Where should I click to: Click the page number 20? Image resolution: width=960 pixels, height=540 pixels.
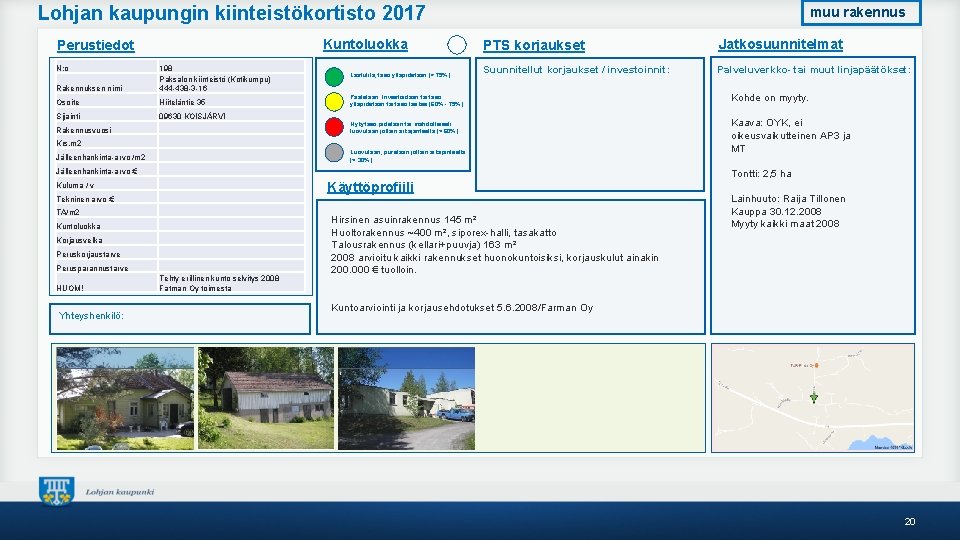click(910, 522)
